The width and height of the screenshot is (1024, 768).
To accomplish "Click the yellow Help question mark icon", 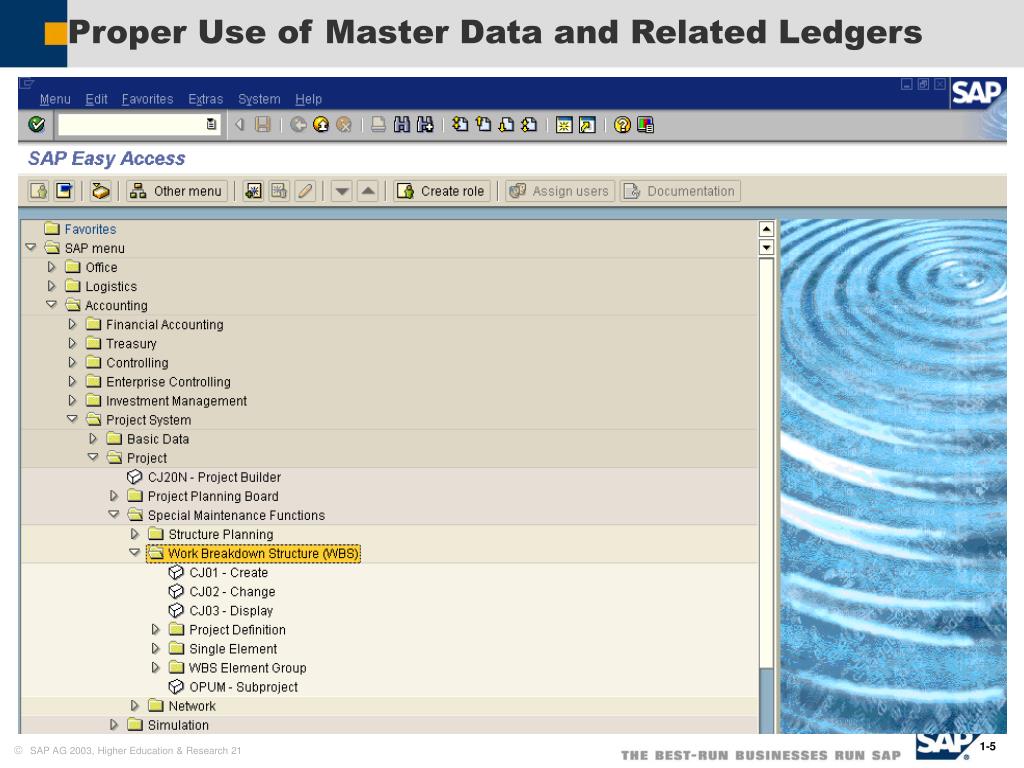I will [x=622, y=125].
